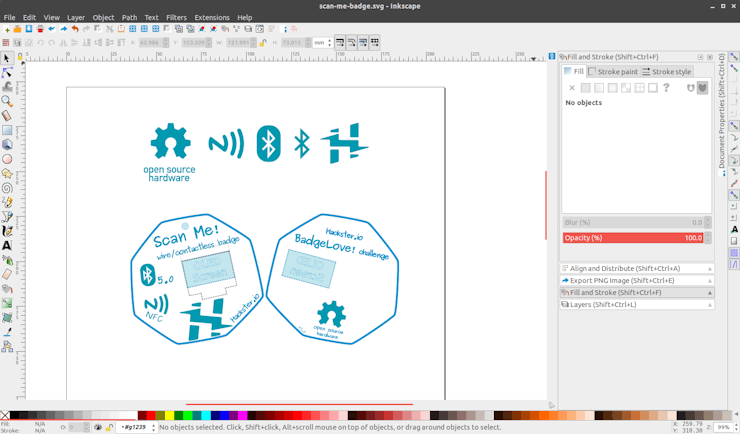Image resolution: width=740 pixels, height=434 pixels.
Task: Select the Gradient tool
Action: point(7,303)
